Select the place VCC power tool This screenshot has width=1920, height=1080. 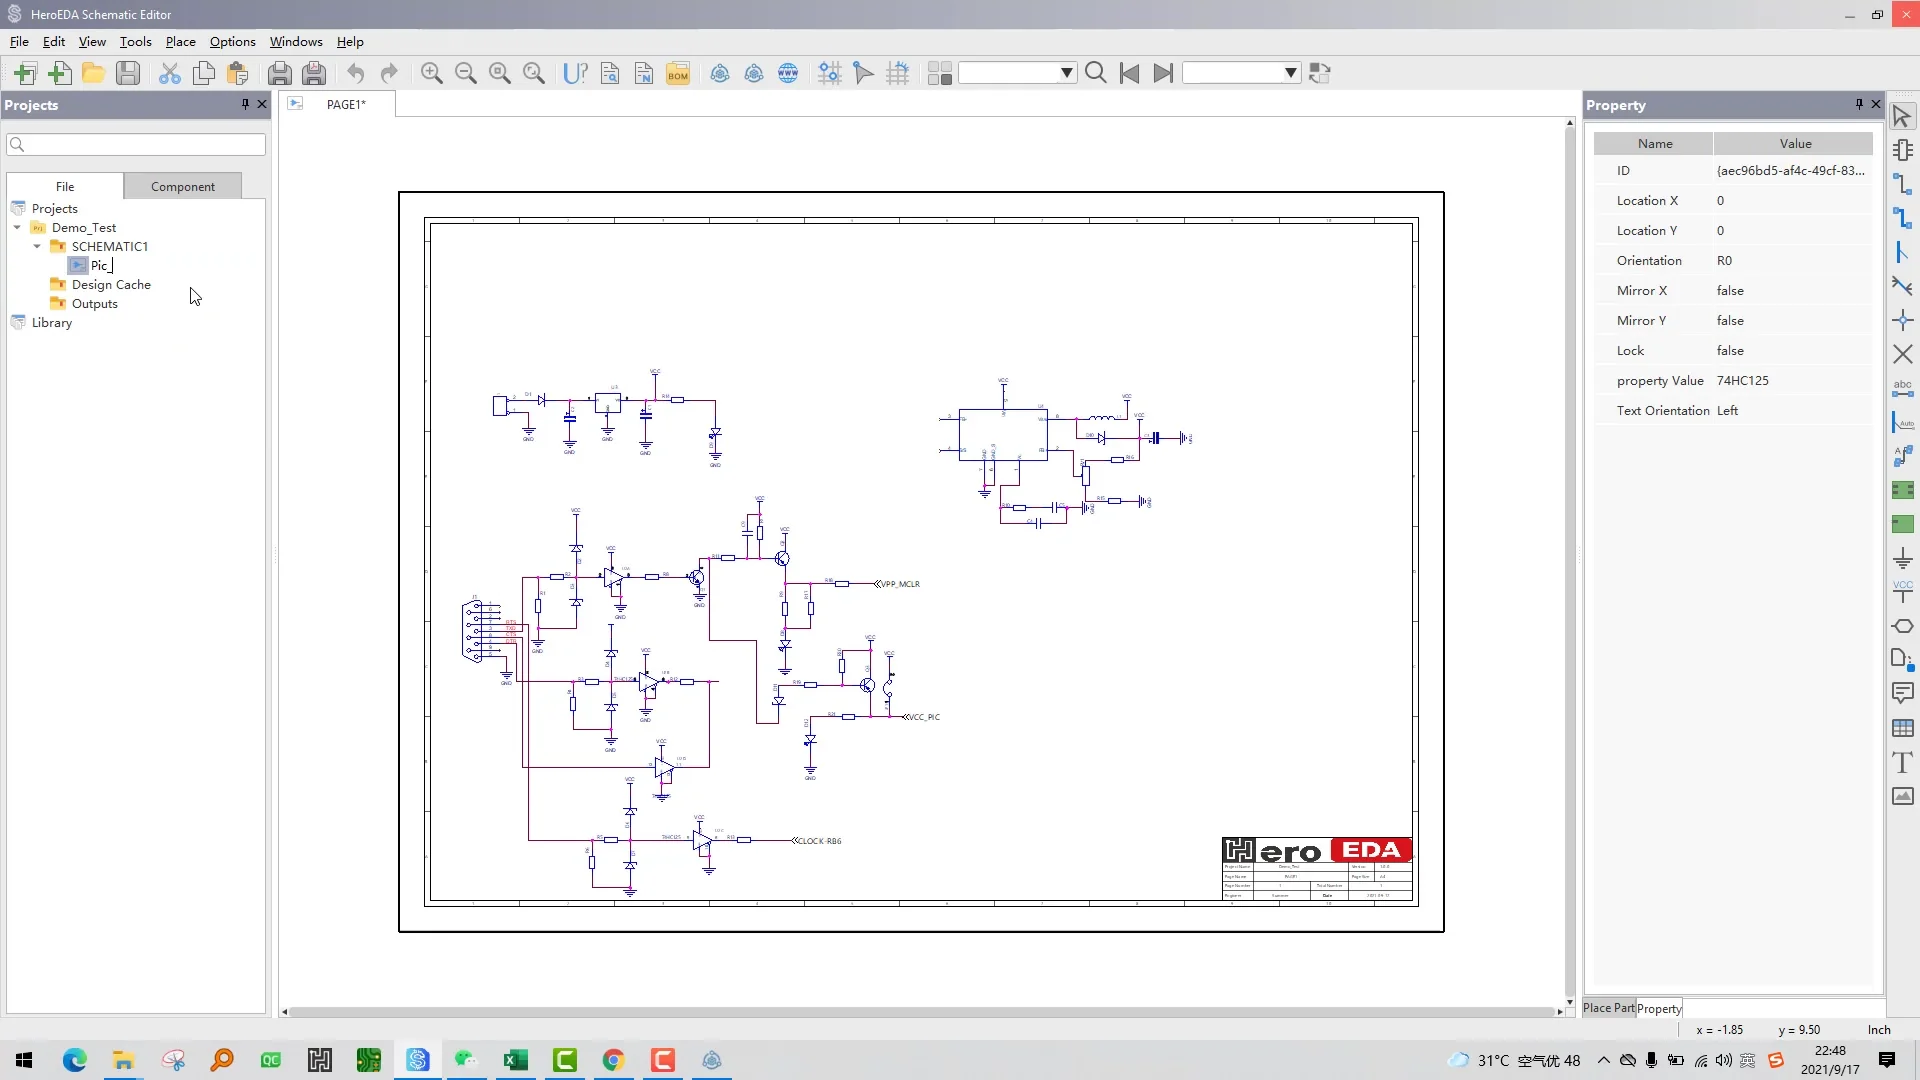1902,592
